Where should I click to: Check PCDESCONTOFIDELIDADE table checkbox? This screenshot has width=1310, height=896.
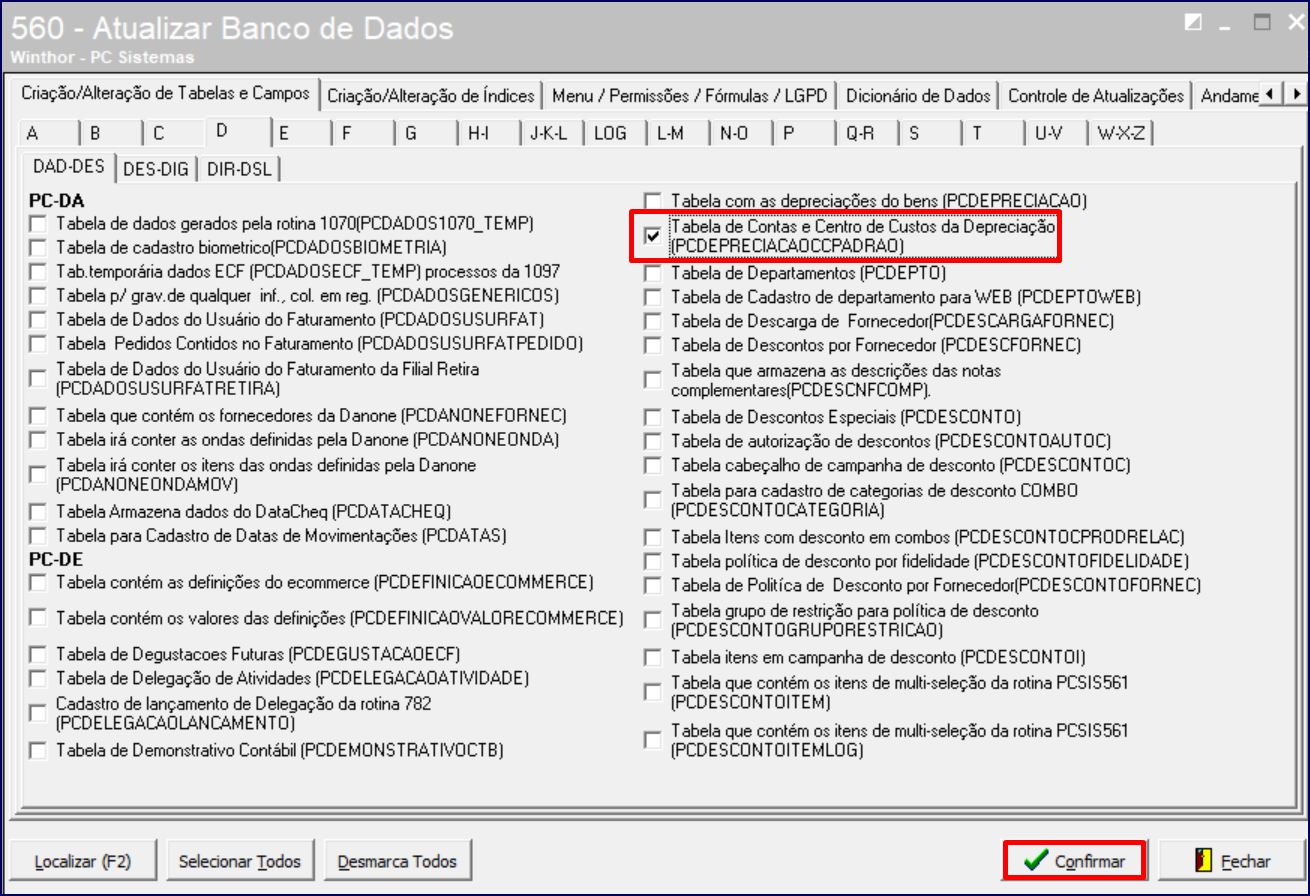[652, 561]
